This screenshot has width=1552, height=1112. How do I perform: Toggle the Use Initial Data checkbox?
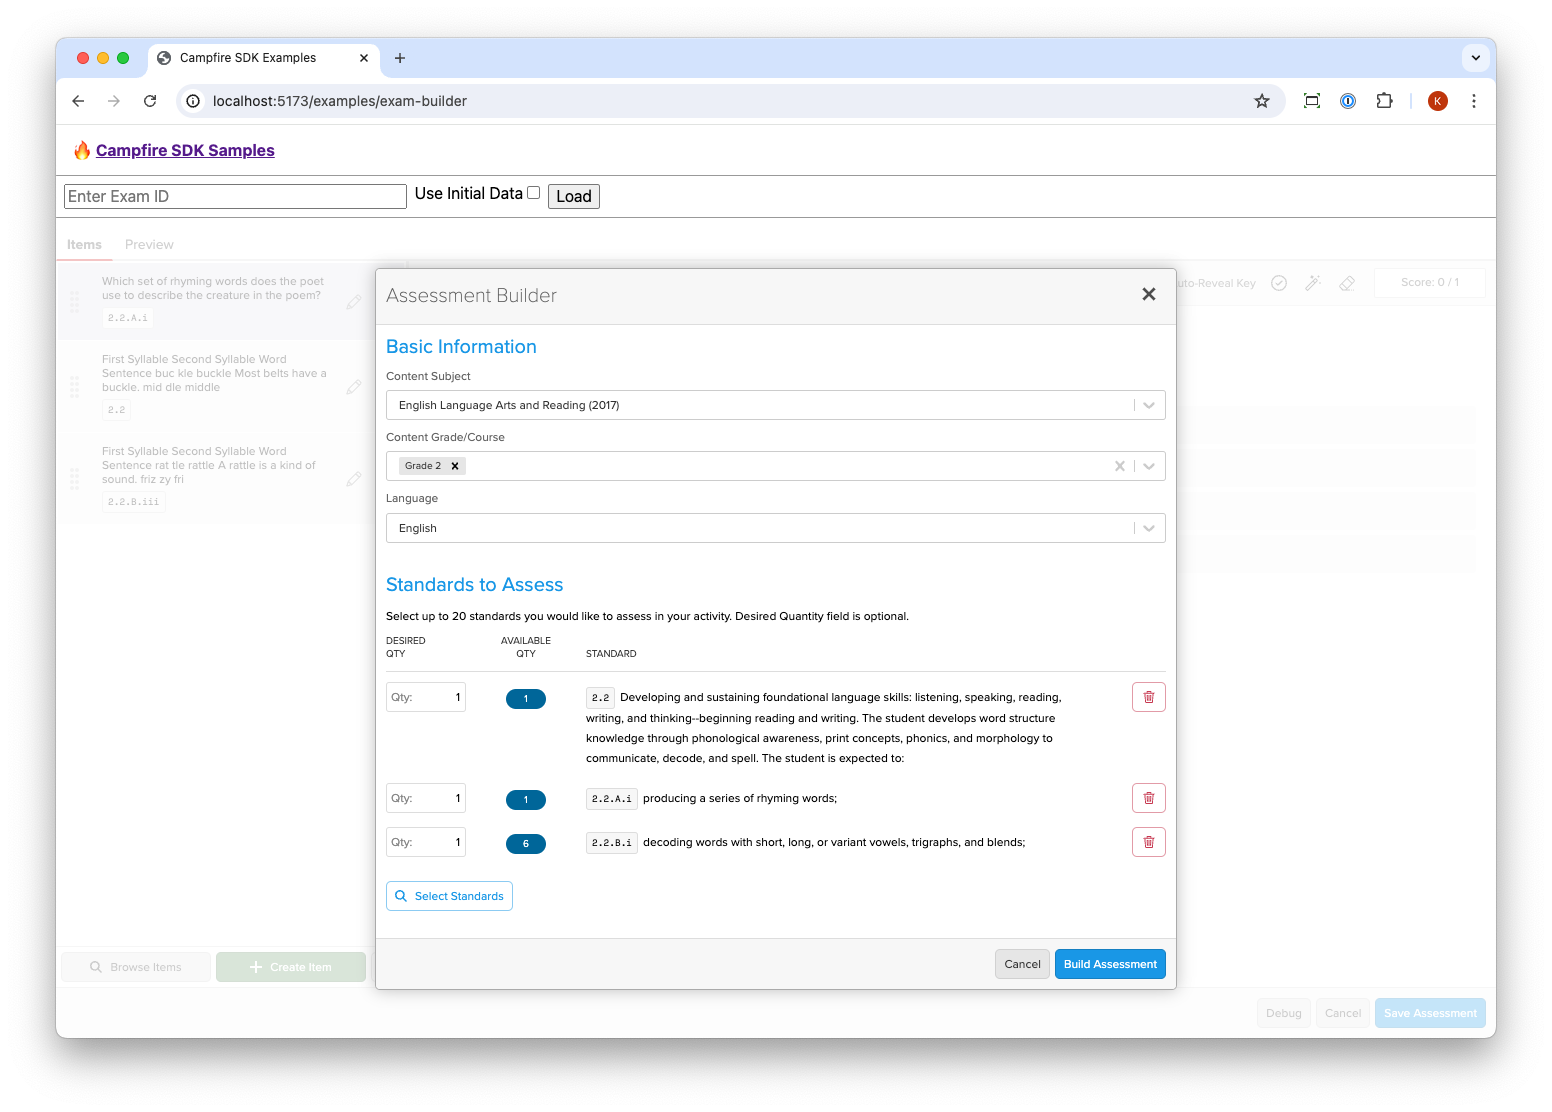(533, 193)
